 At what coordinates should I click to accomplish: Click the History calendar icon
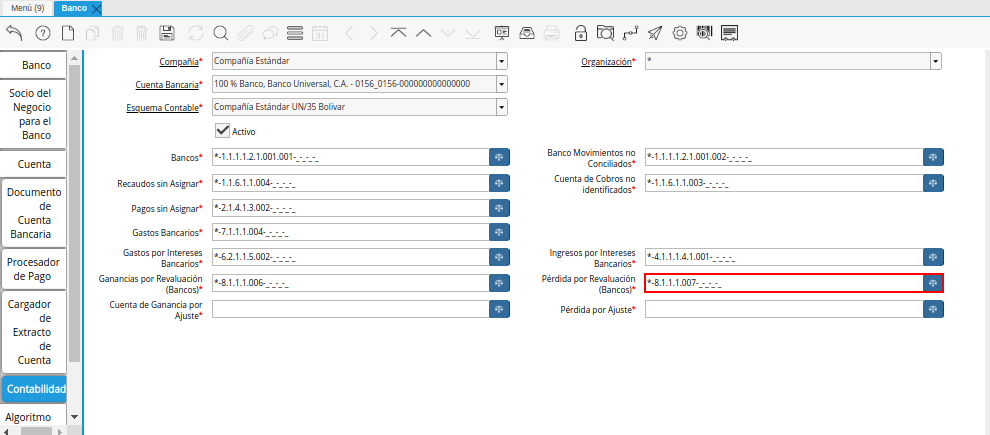pos(320,33)
